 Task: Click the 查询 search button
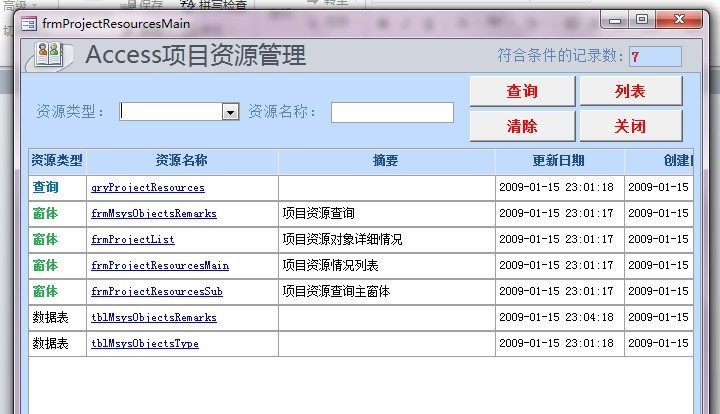click(x=522, y=91)
